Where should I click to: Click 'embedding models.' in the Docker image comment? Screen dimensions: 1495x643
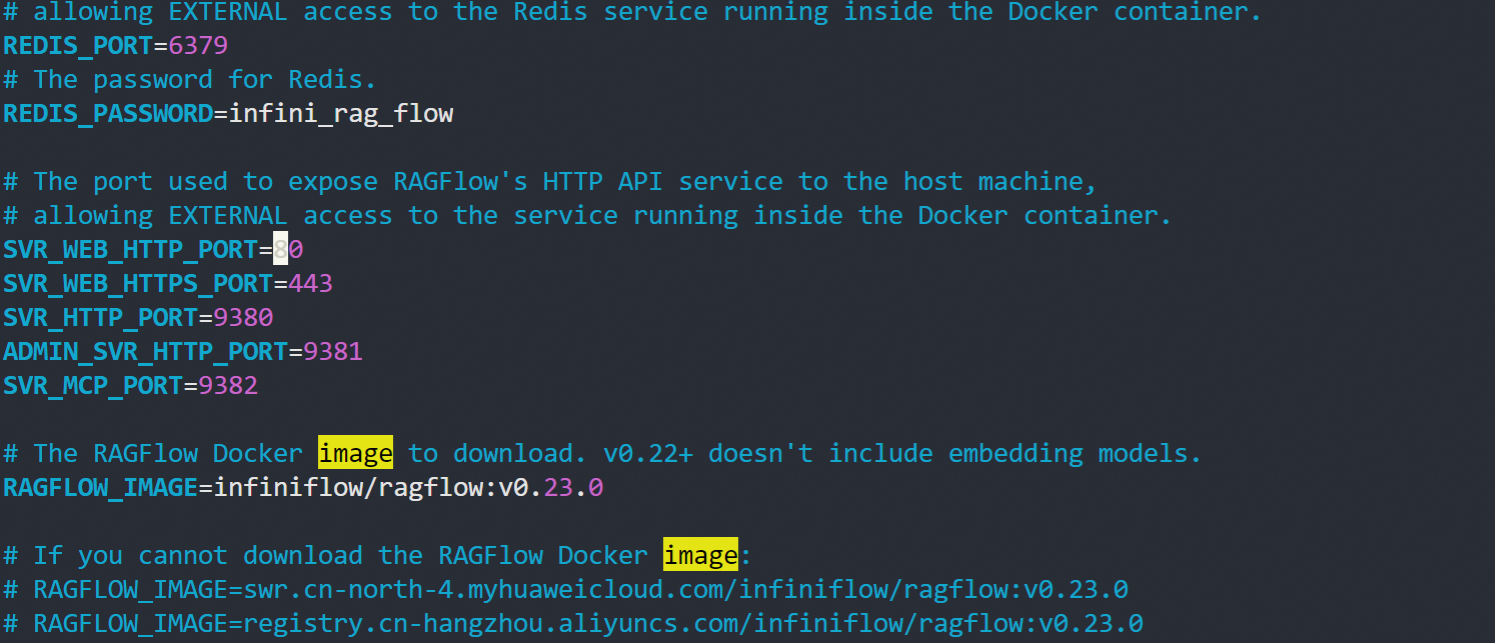pyautogui.click(x=1075, y=454)
